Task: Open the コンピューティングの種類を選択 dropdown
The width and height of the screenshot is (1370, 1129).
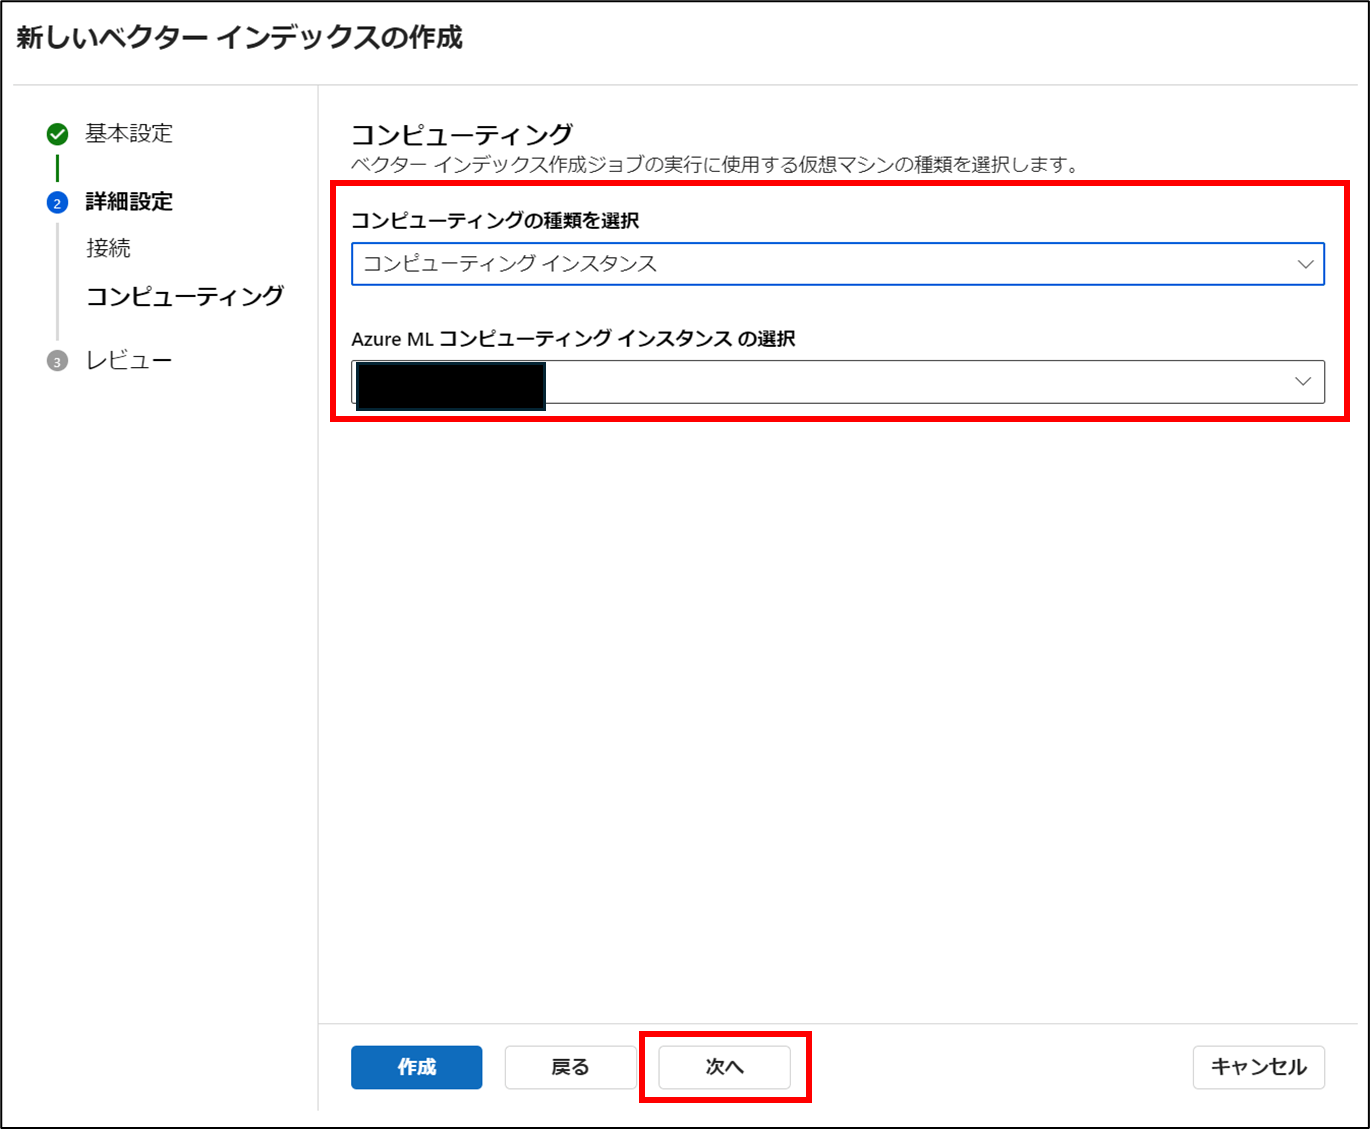Action: click(837, 264)
